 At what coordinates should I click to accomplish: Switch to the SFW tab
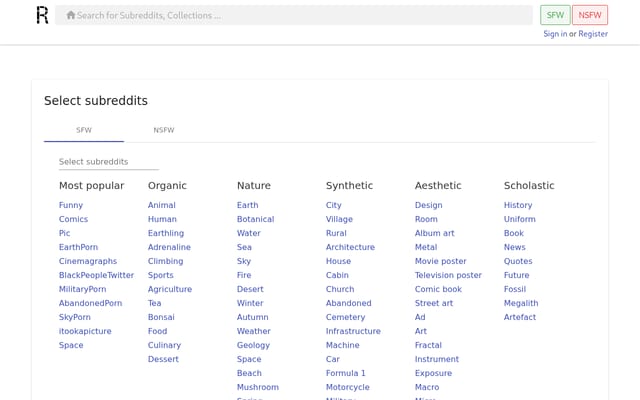point(84,130)
